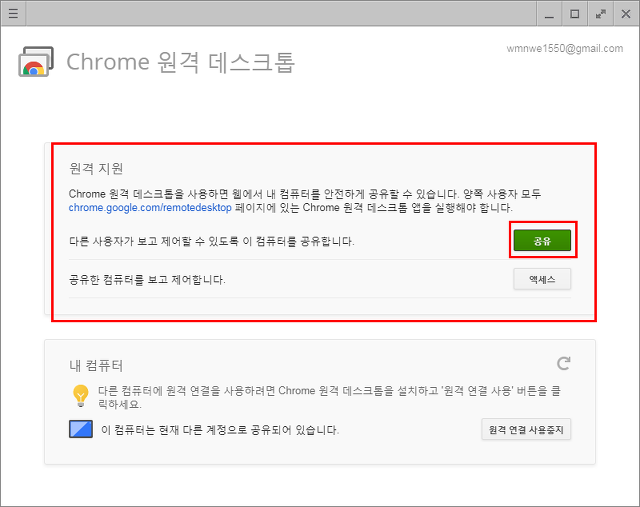Click the green 공유 button
Viewport: 640px width, 507px height.
(542, 240)
